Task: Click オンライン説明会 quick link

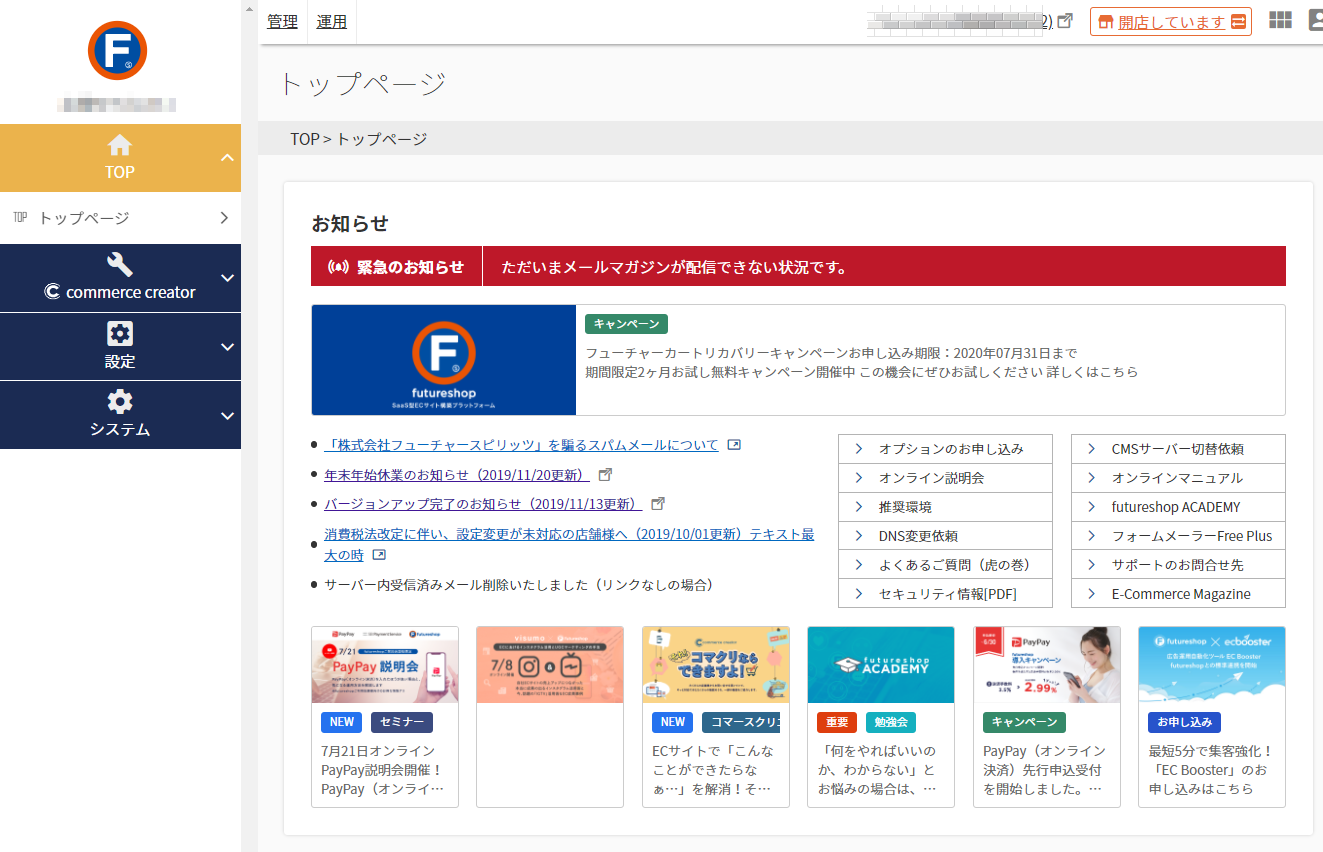Action: pos(945,478)
